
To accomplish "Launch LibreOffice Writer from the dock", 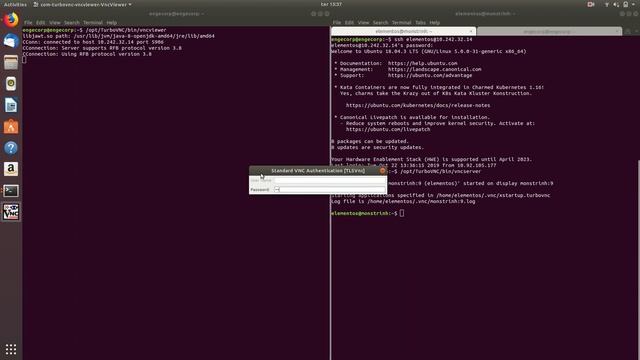I will pyautogui.click(x=11, y=105).
